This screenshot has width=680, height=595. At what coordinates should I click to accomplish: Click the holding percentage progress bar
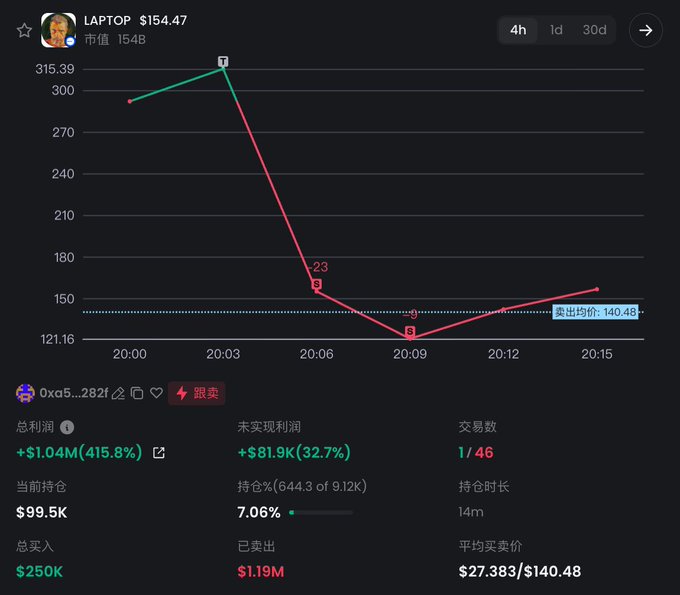321,513
